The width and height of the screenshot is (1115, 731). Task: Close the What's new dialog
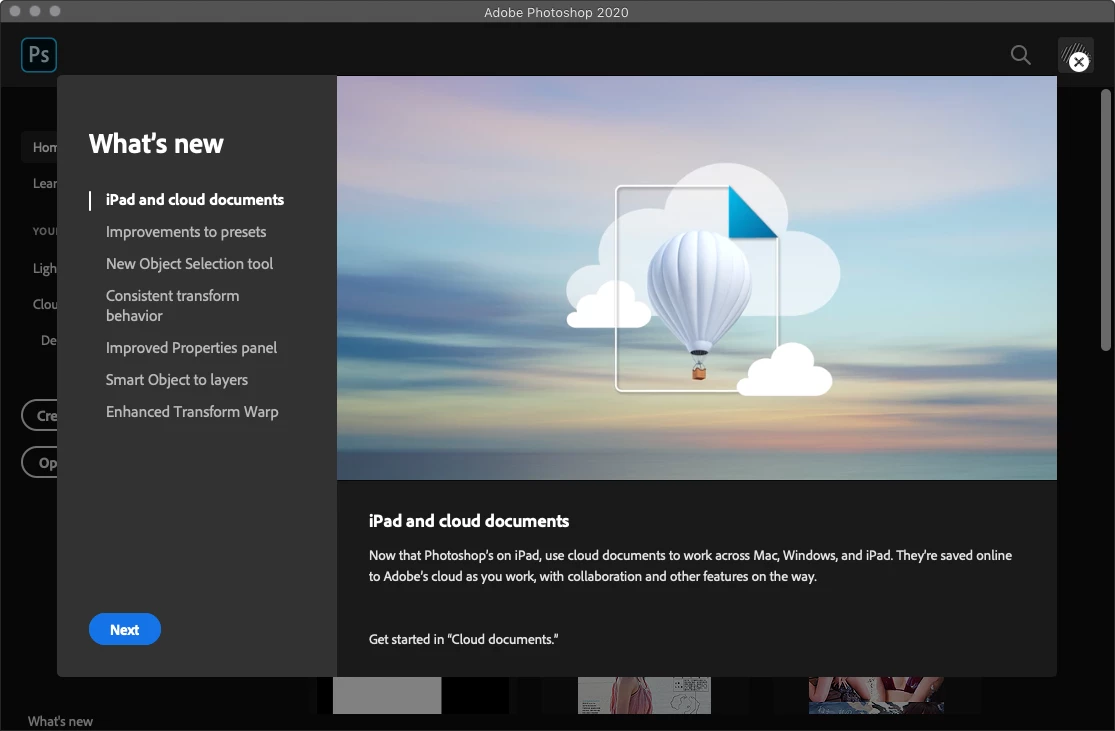point(1079,62)
